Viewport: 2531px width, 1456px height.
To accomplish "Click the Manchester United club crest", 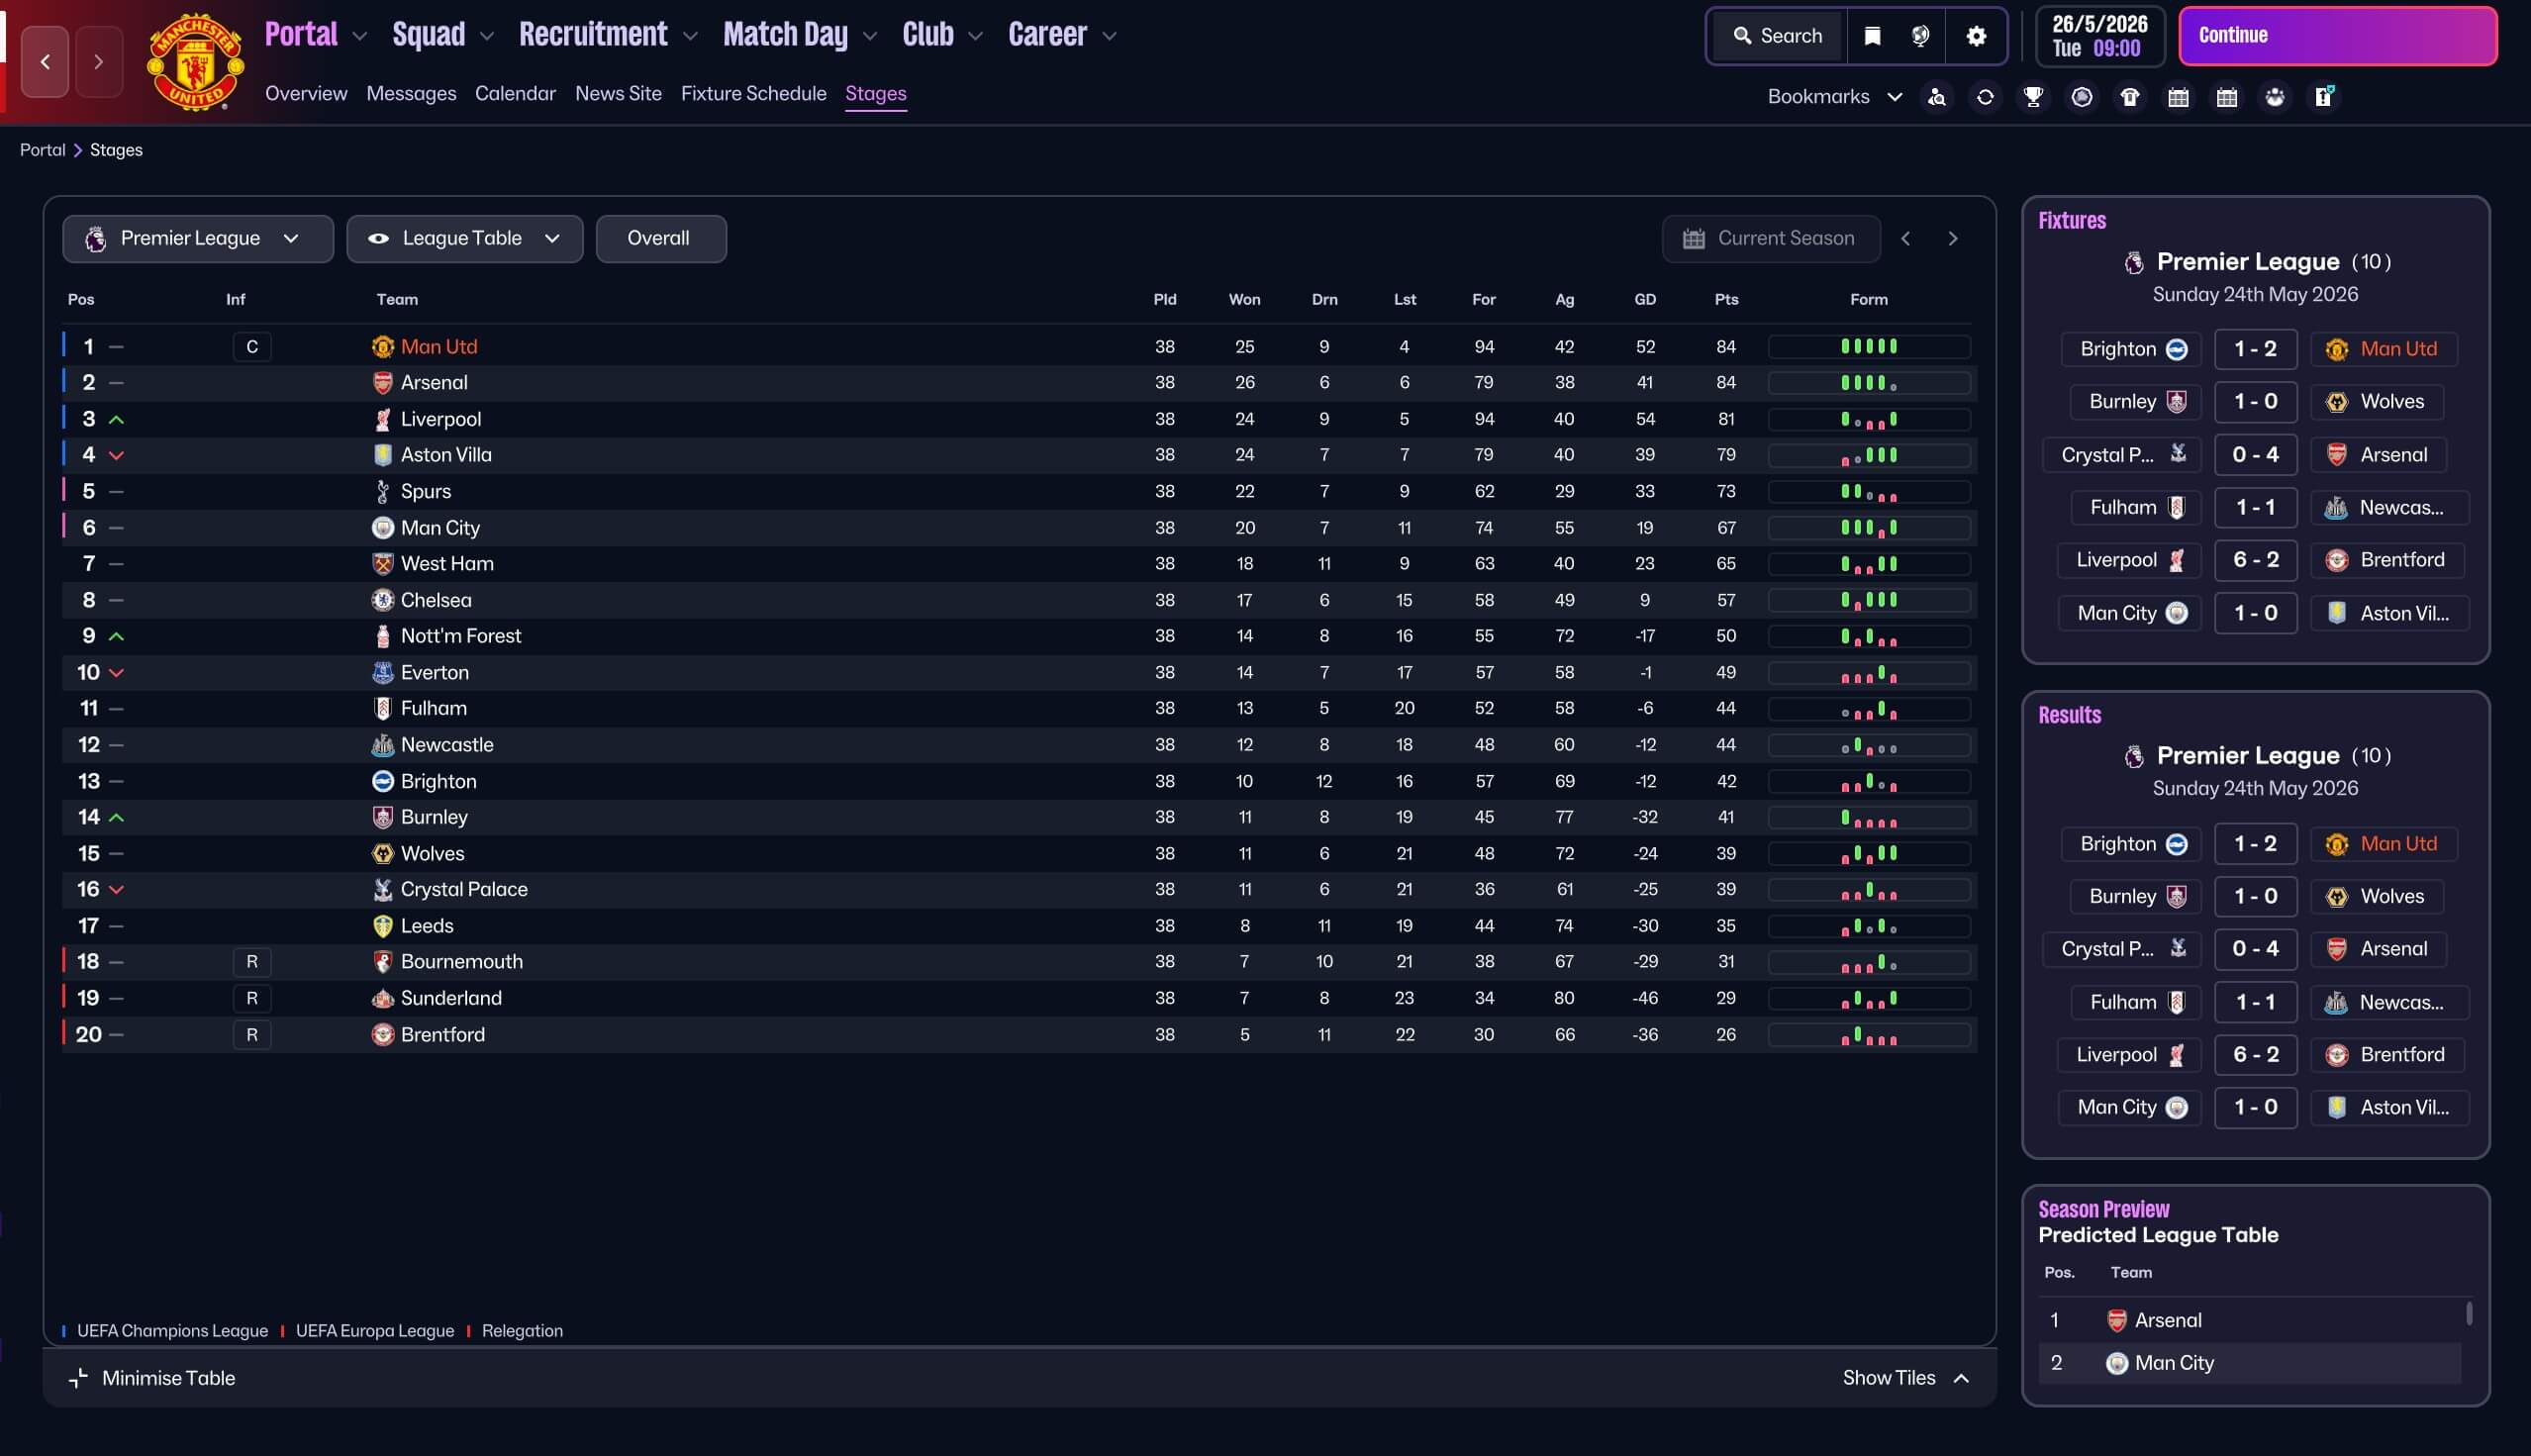I will click(x=195, y=62).
